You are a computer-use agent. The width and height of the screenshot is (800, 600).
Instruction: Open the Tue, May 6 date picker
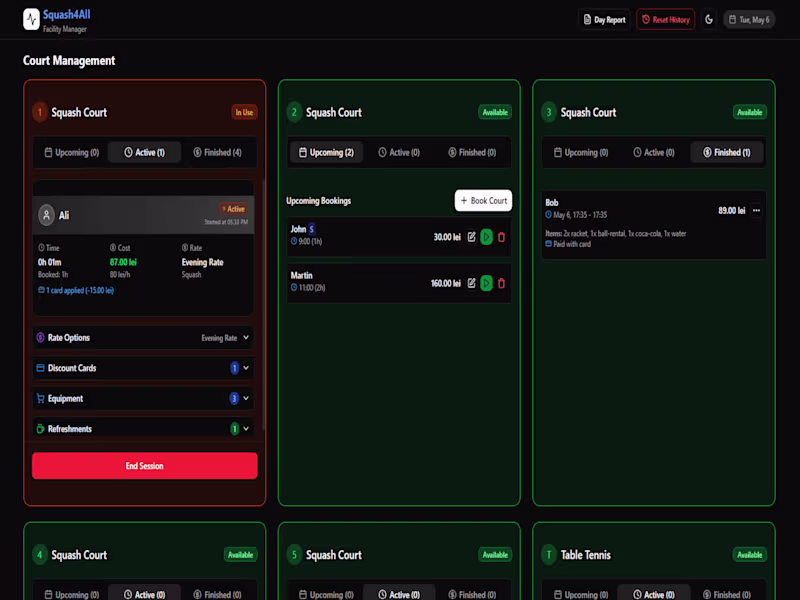coord(749,19)
